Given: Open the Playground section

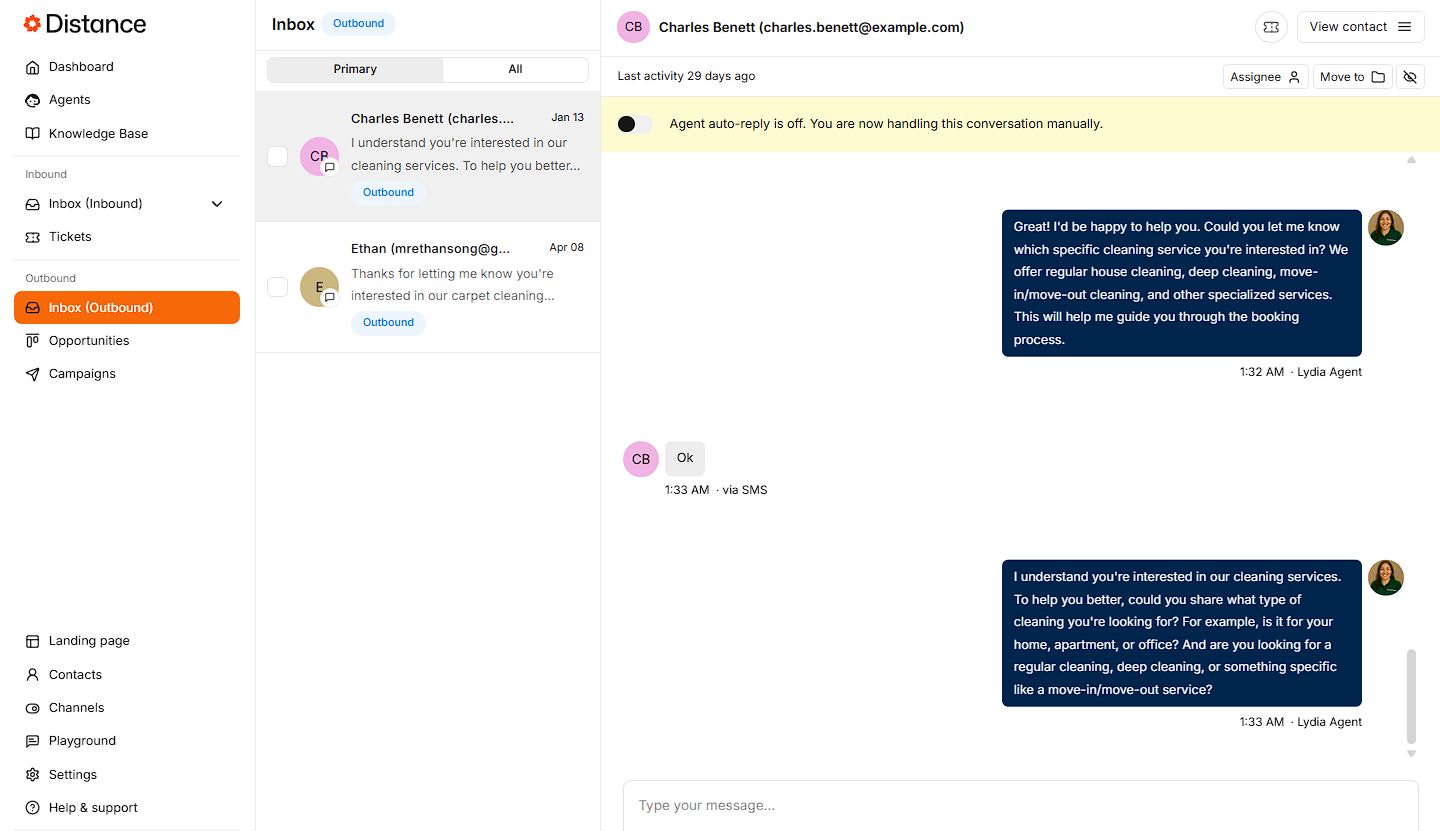Looking at the screenshot, I should click(82, 741).
